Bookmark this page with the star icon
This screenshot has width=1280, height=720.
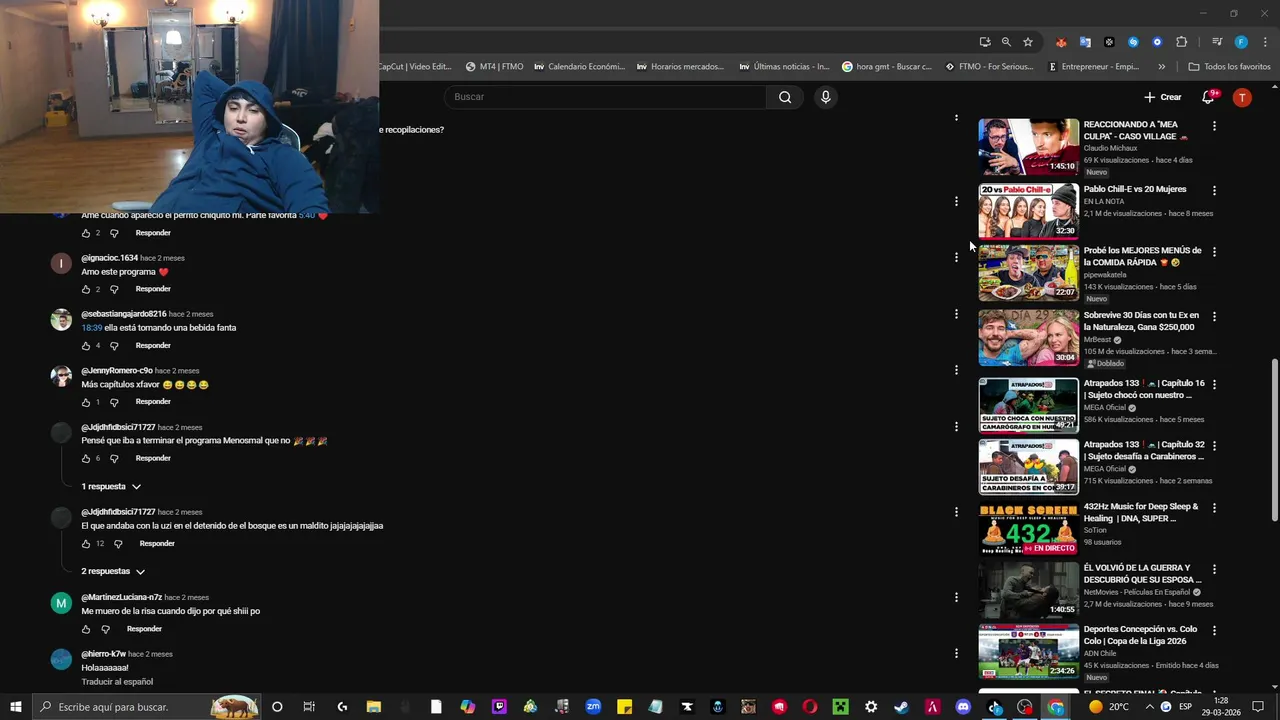click(x=1027, y=42)
